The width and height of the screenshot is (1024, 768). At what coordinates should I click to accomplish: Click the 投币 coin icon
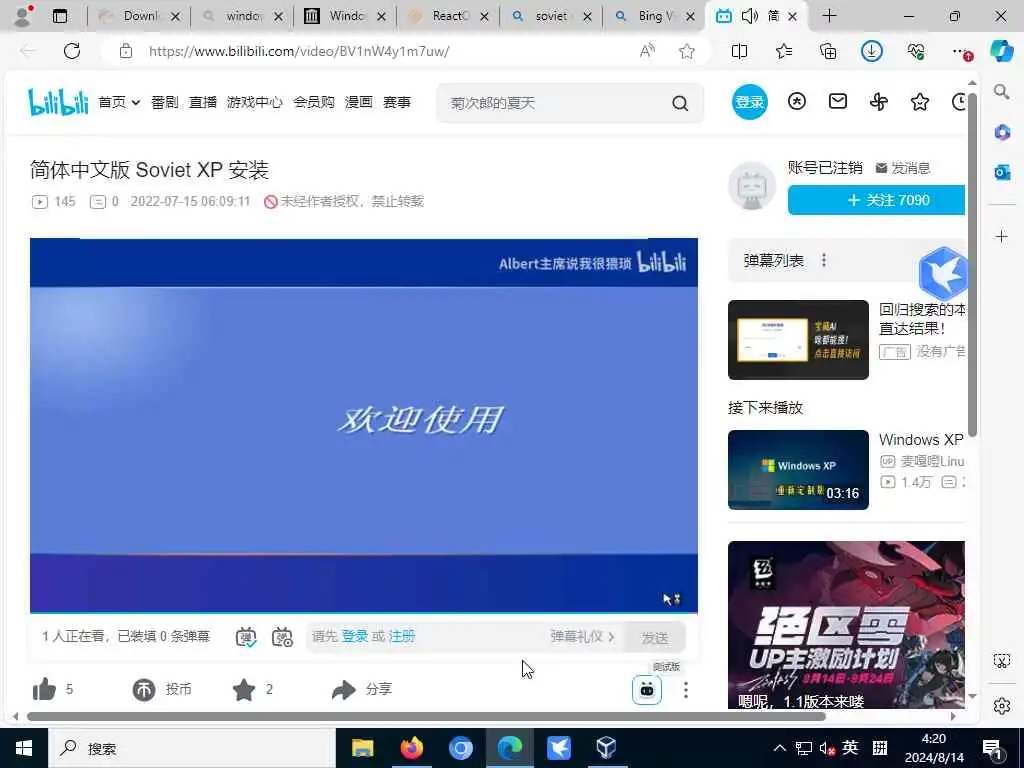click(144, 689)
